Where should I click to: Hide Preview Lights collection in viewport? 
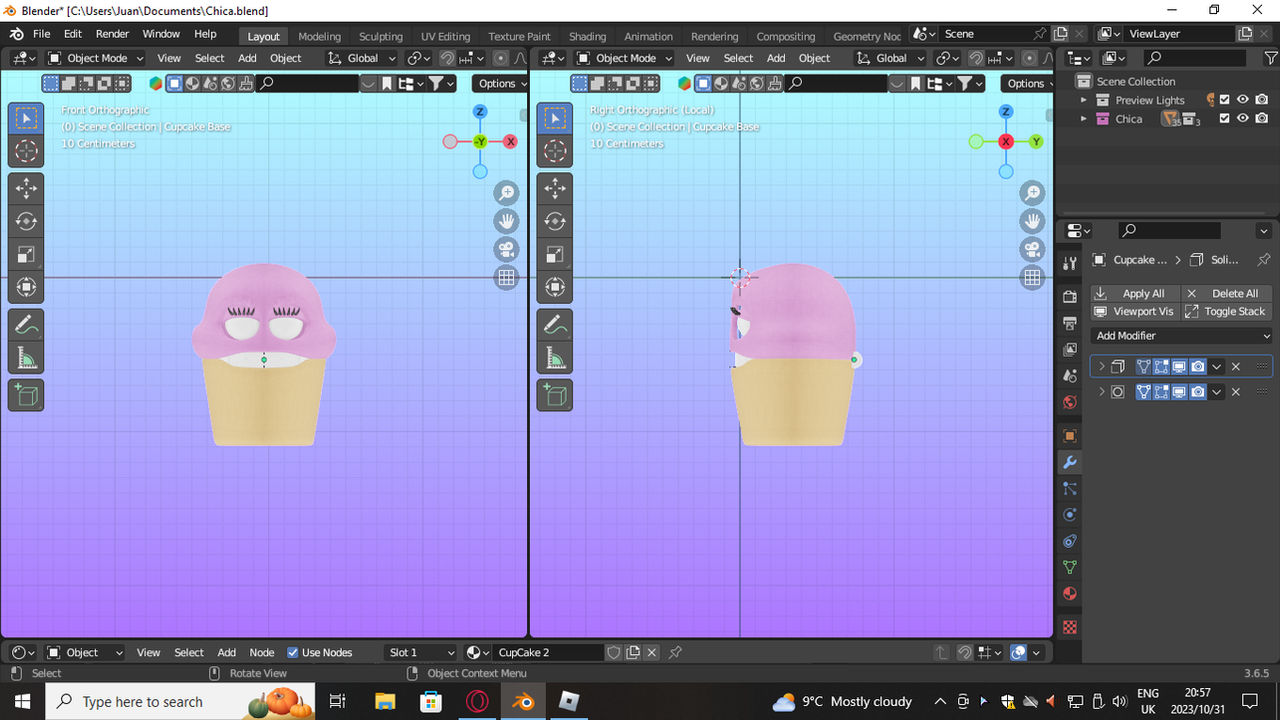click(x=1243, y=100)
